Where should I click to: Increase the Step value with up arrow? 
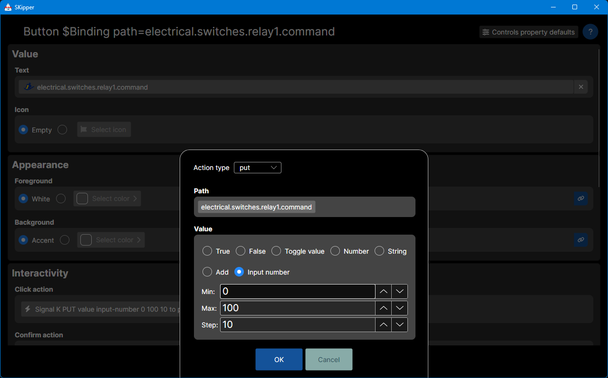(383, 325)
